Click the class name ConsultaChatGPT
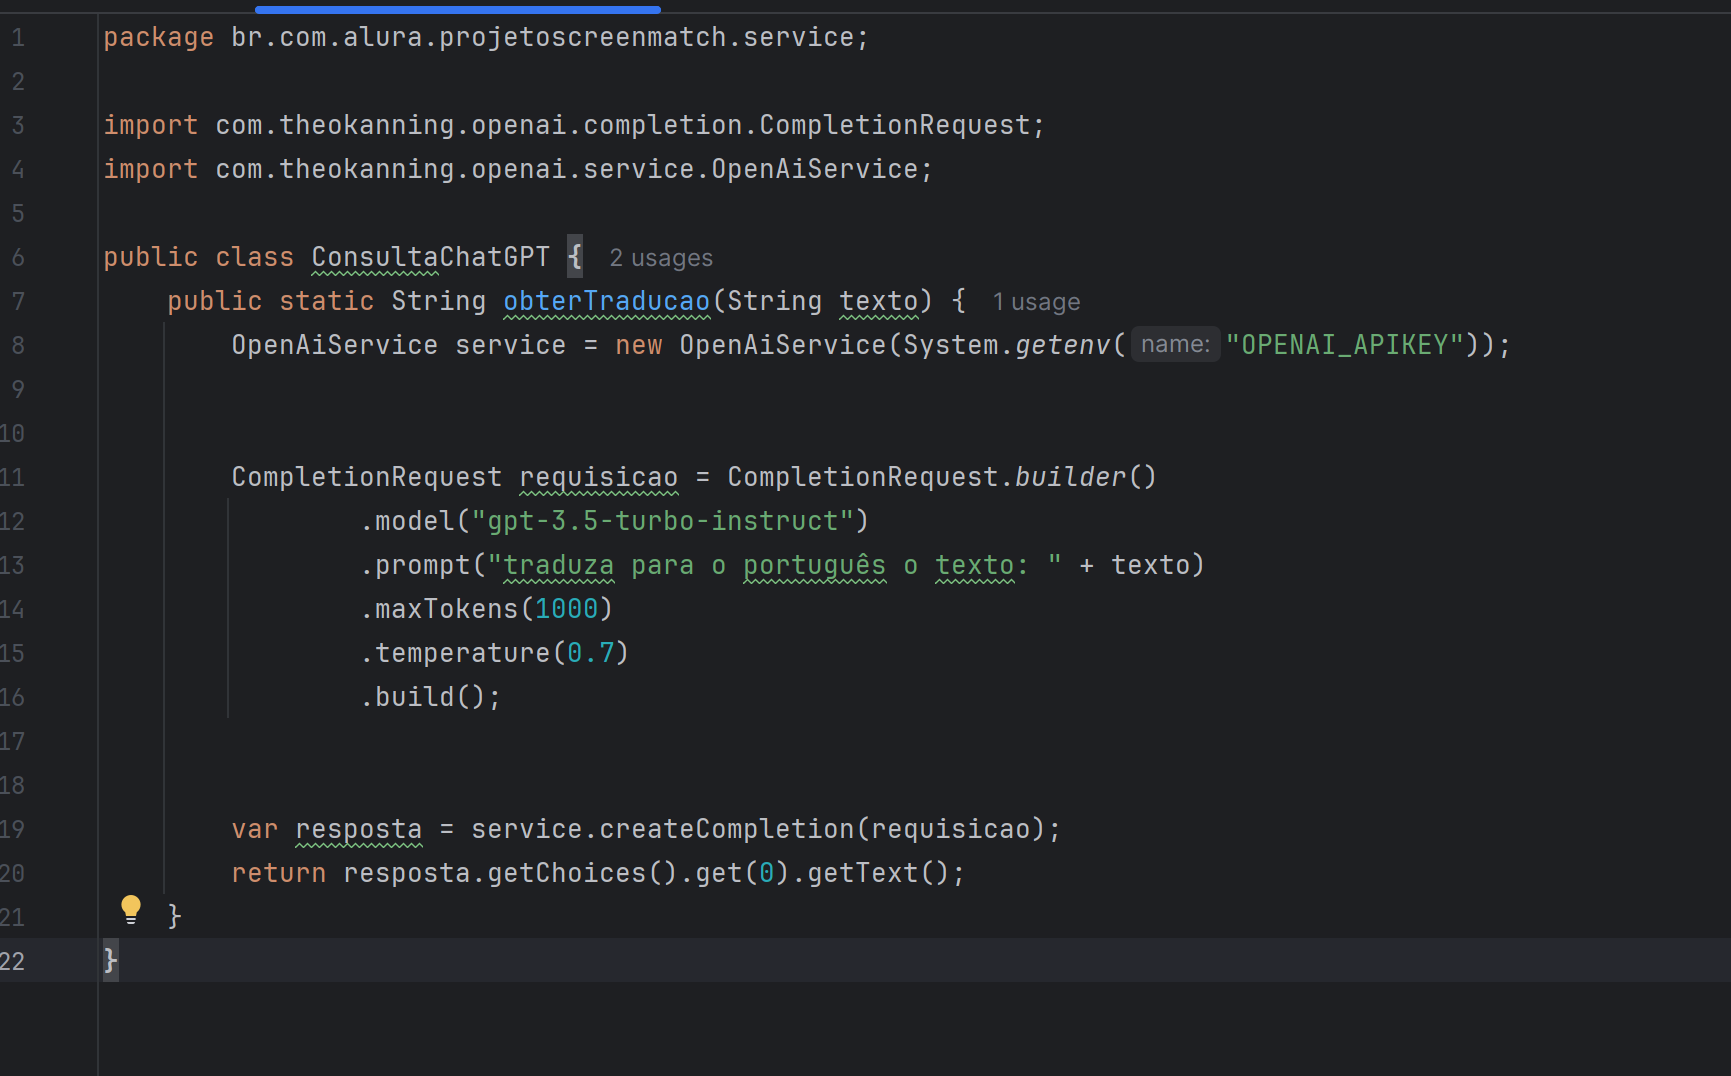This screenshot has width=1731, height=1076. pos(431,257)
